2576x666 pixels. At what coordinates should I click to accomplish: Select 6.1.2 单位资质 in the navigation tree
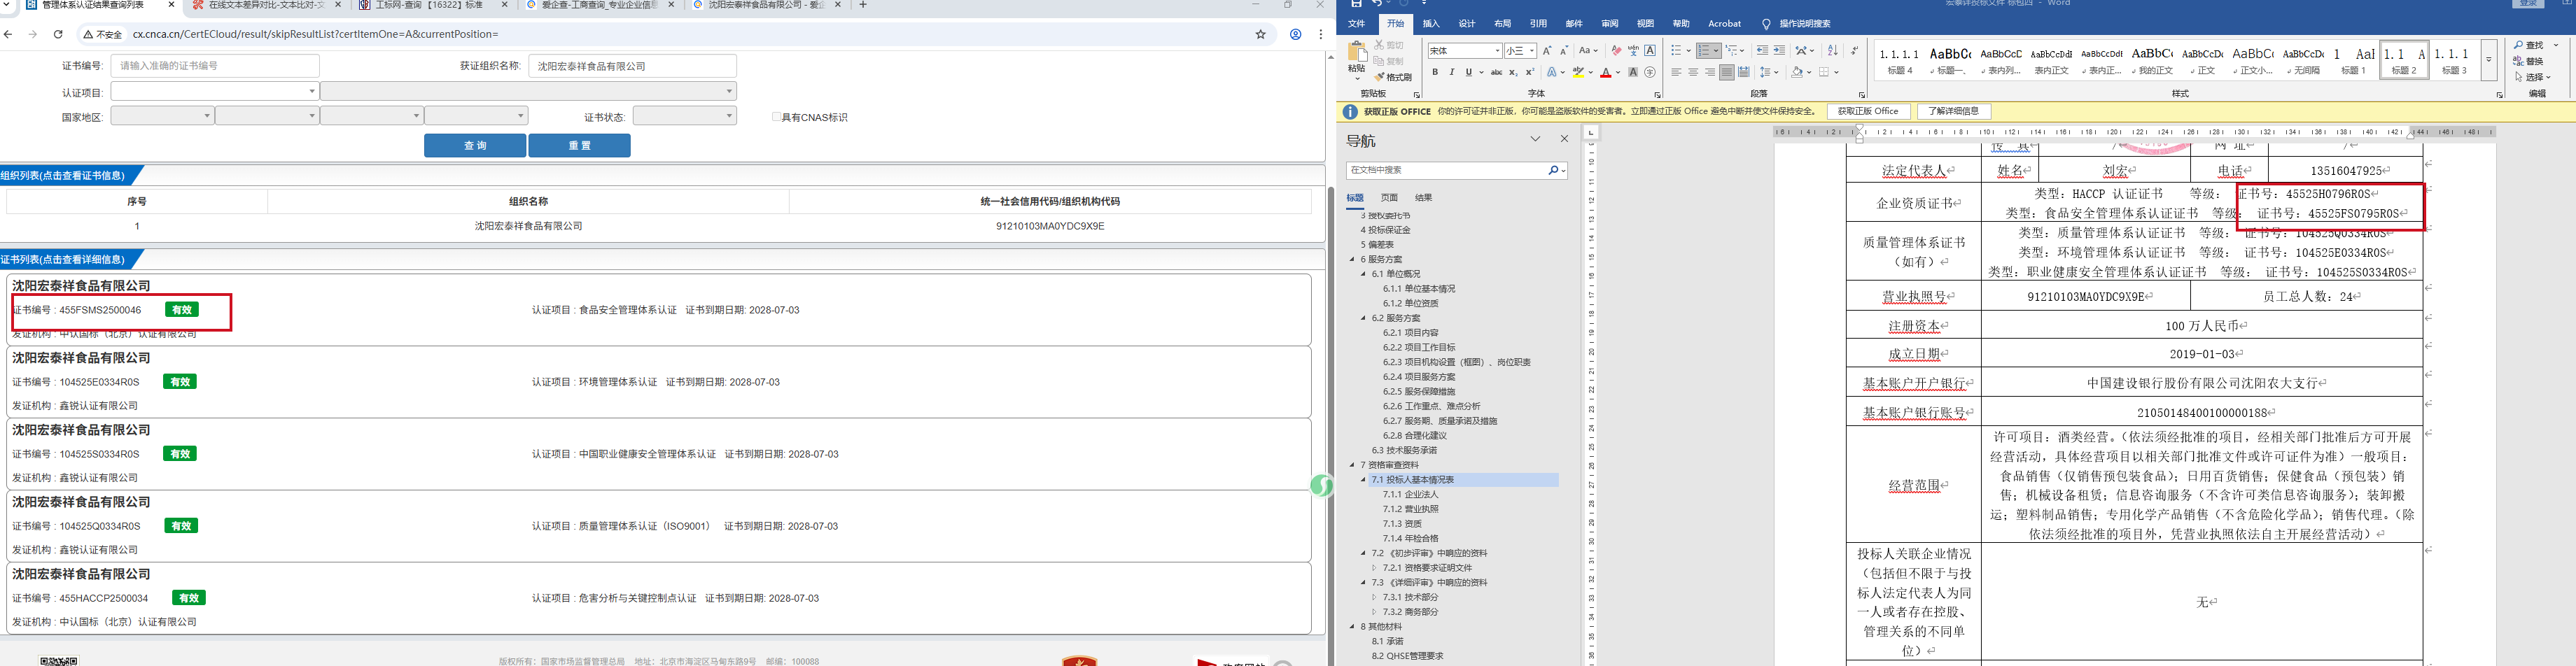[1410, 304]
